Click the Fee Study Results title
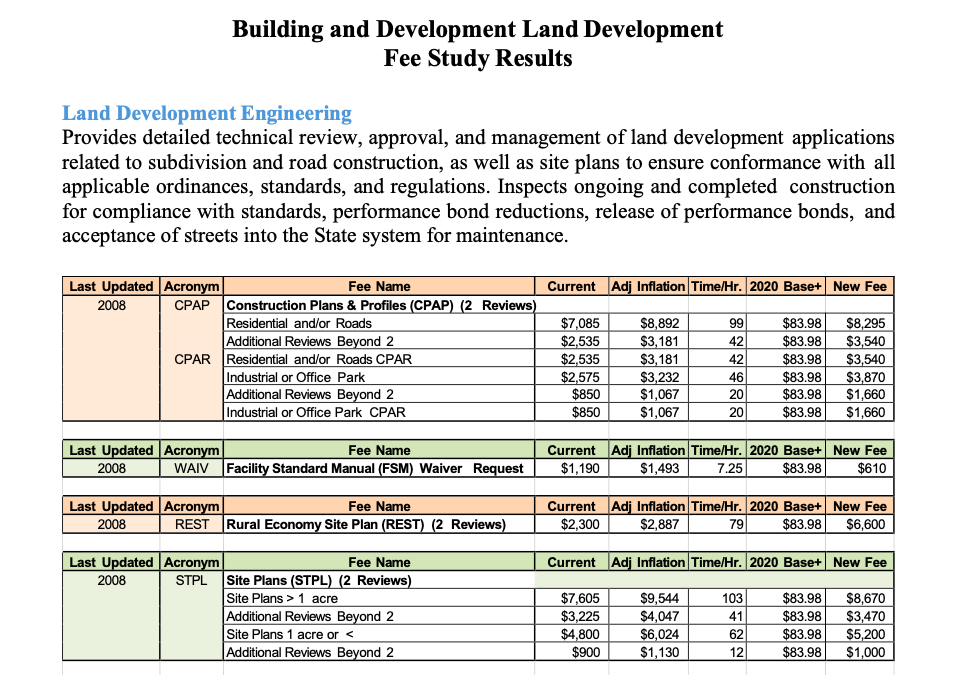The height and width of the screenshot is (675, 955). click(477, 58)
